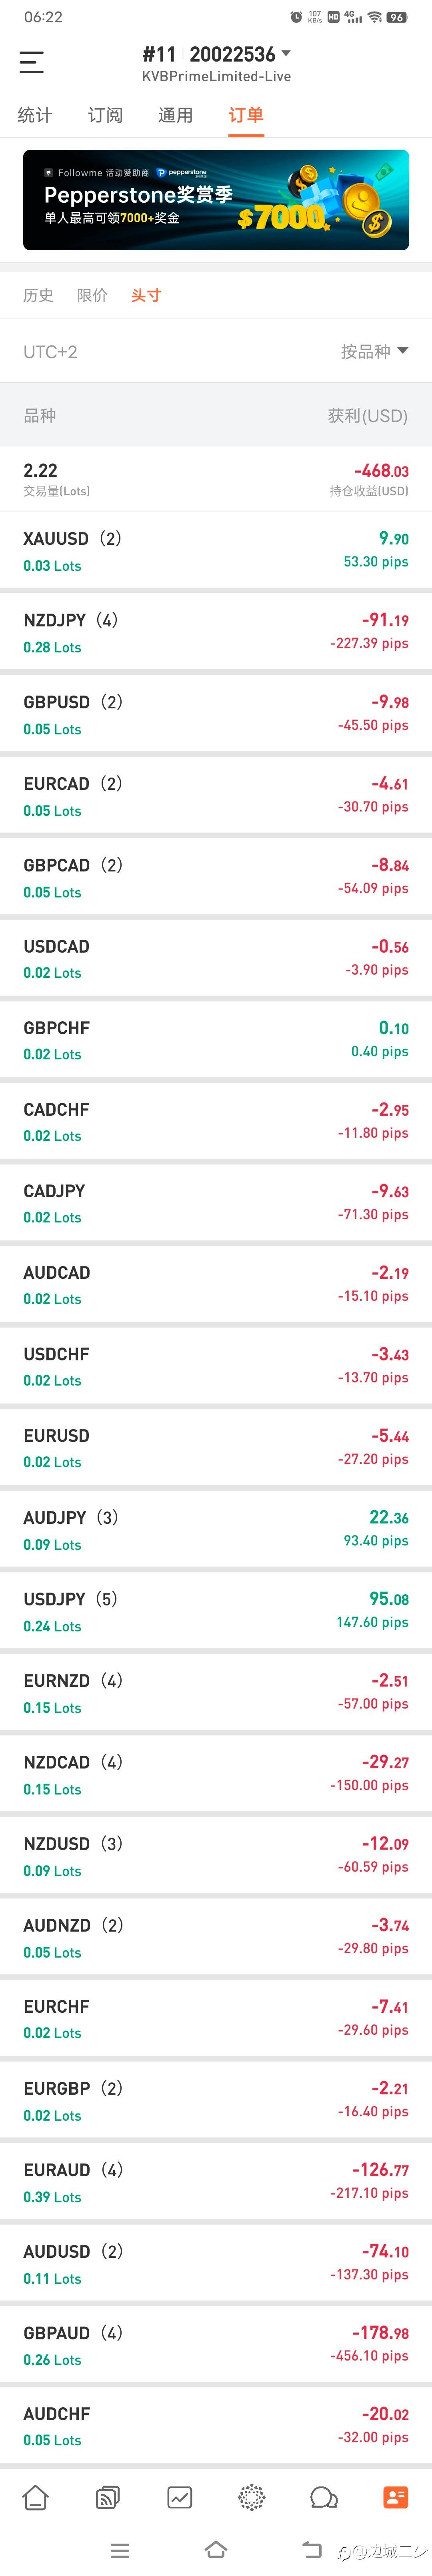Screen dimensions: 432x2576
Task: Open the Pepperstone $7000 reward banner
Action: click(x=216, y=200)
